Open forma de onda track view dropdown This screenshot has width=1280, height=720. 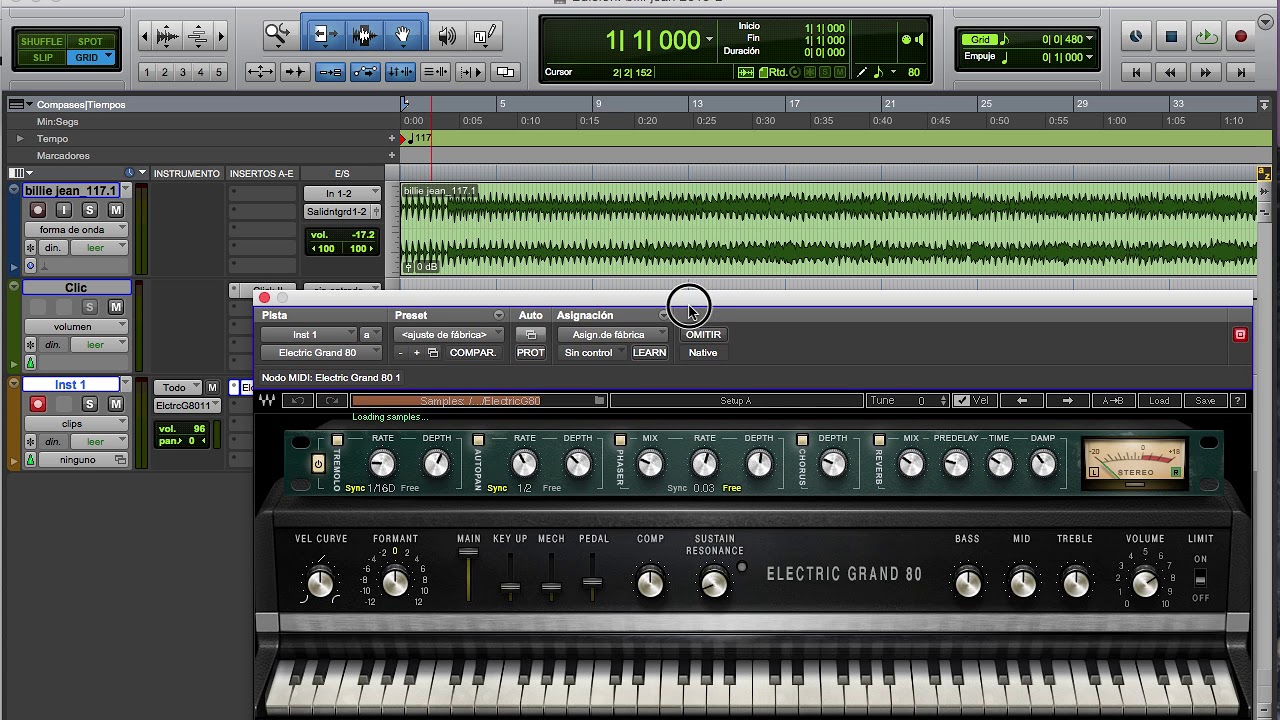pyautogui.click(x=76, y=229)
